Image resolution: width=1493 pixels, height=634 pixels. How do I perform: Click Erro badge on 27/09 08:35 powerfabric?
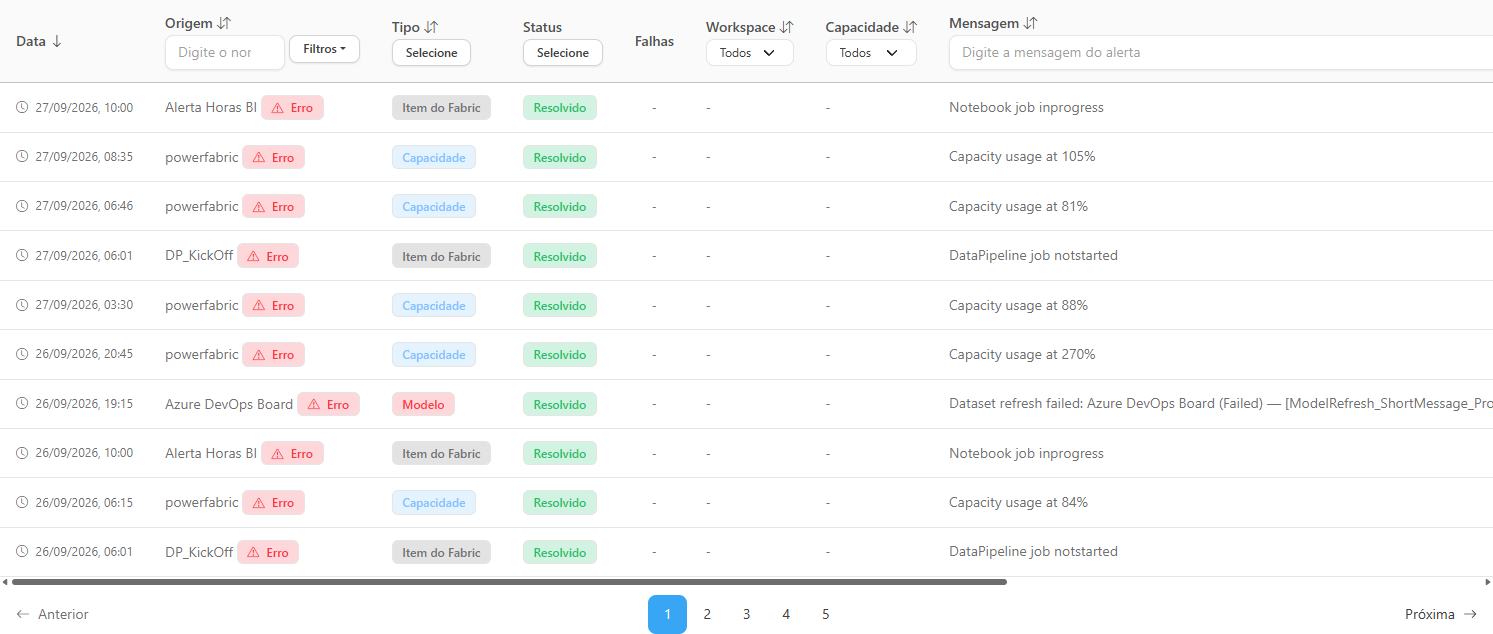(x=273, y=157)
